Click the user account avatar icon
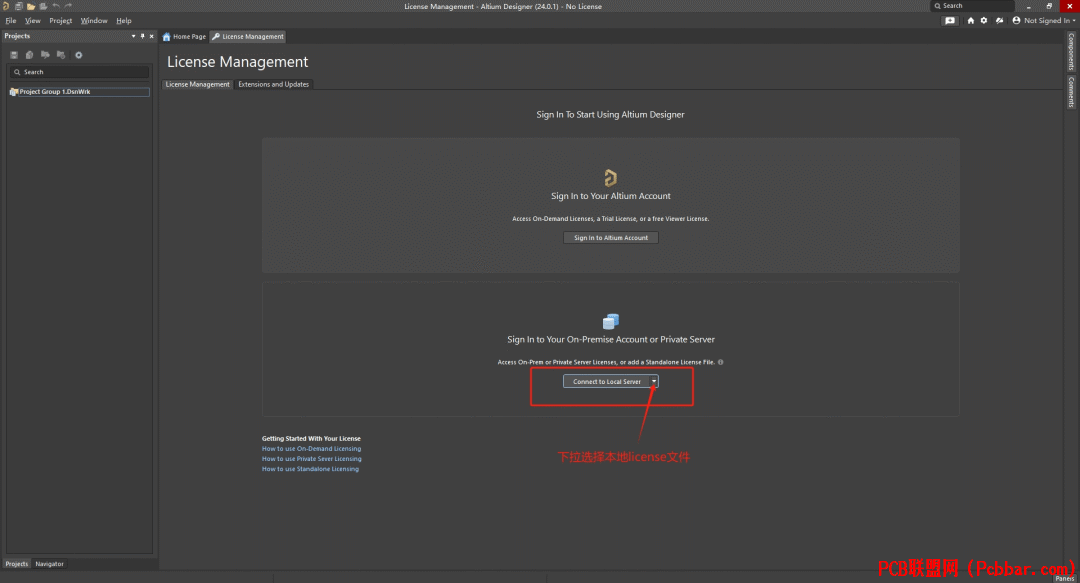Screen dimensions: 1080x583 (1016, 21)
